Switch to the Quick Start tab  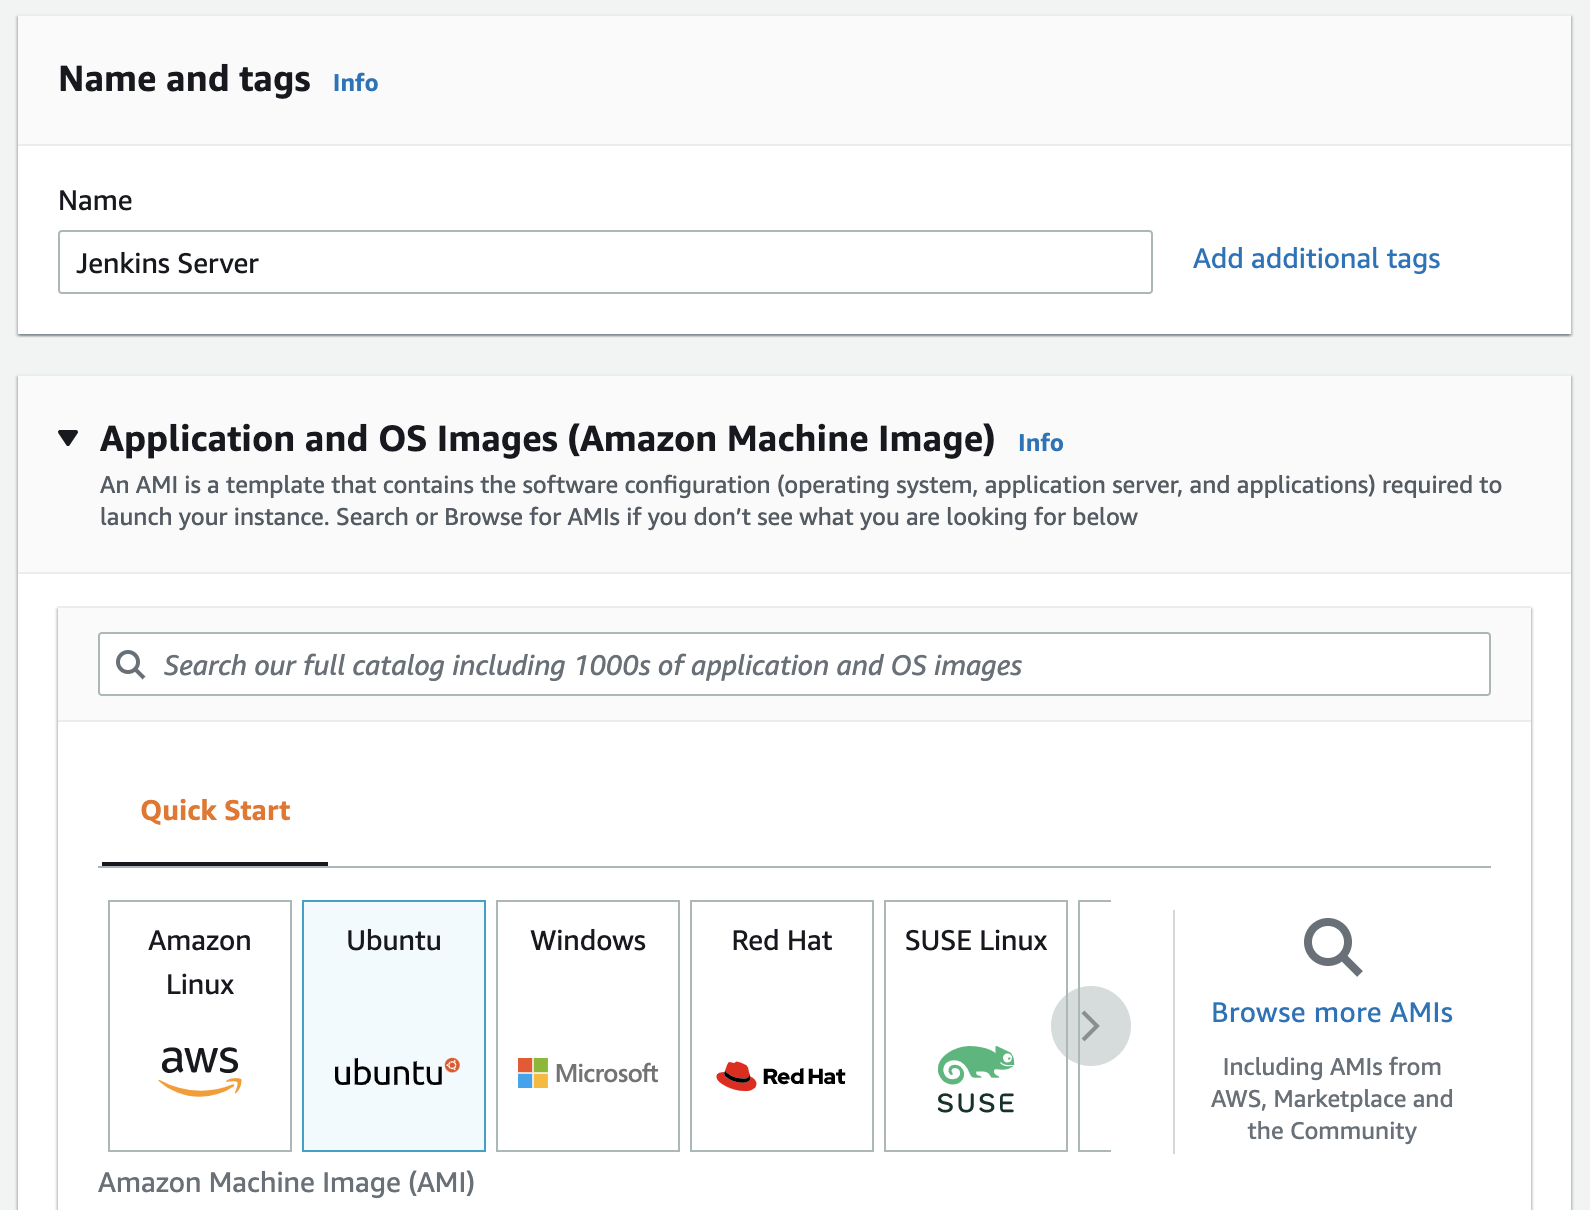pos(215,810)
